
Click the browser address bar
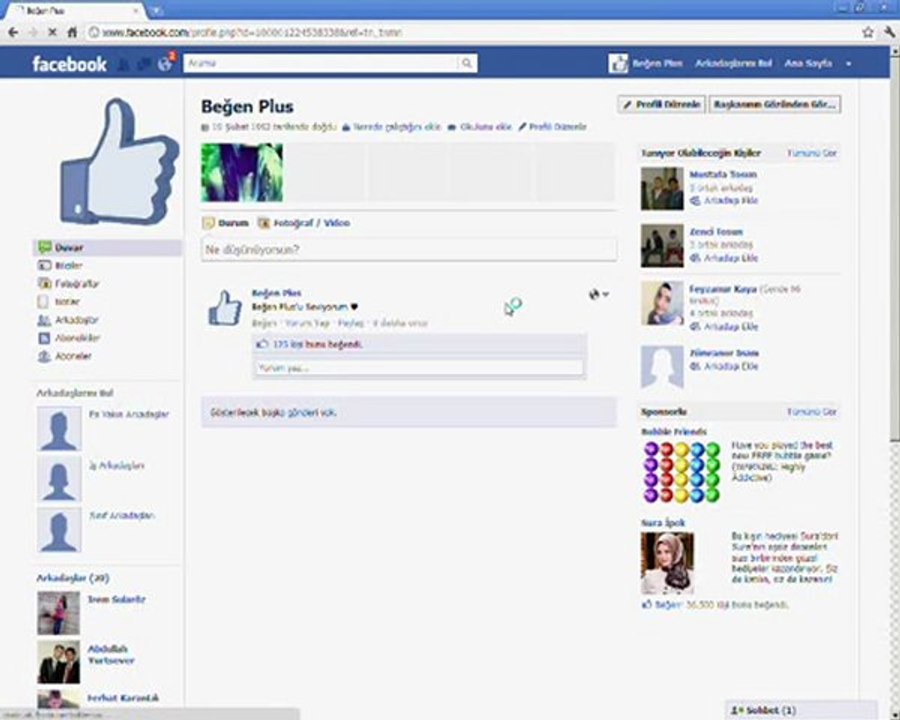(471, 32)
